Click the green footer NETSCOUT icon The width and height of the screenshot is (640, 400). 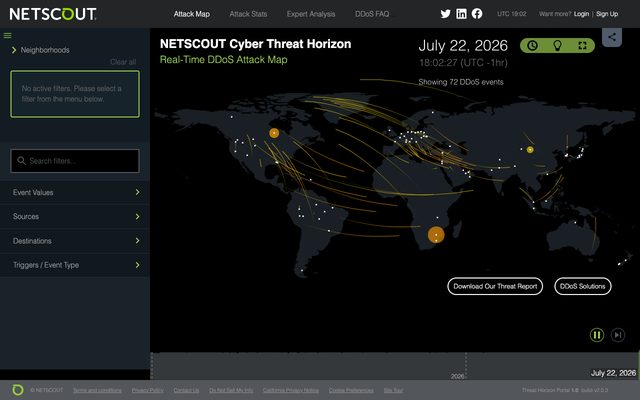click(x=18, y=390)
